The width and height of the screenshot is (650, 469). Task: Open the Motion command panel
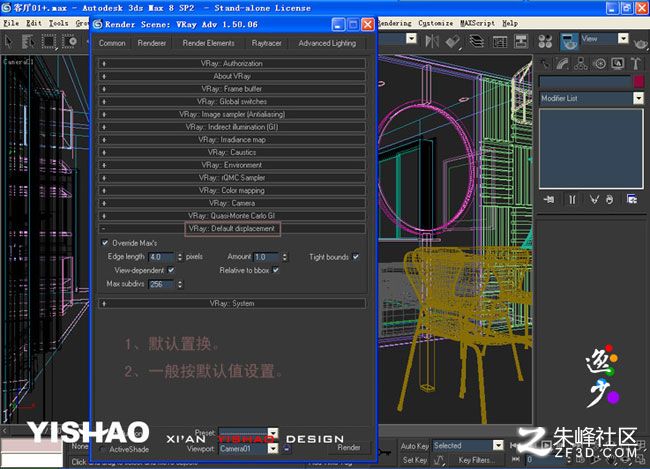click(599, 64)
